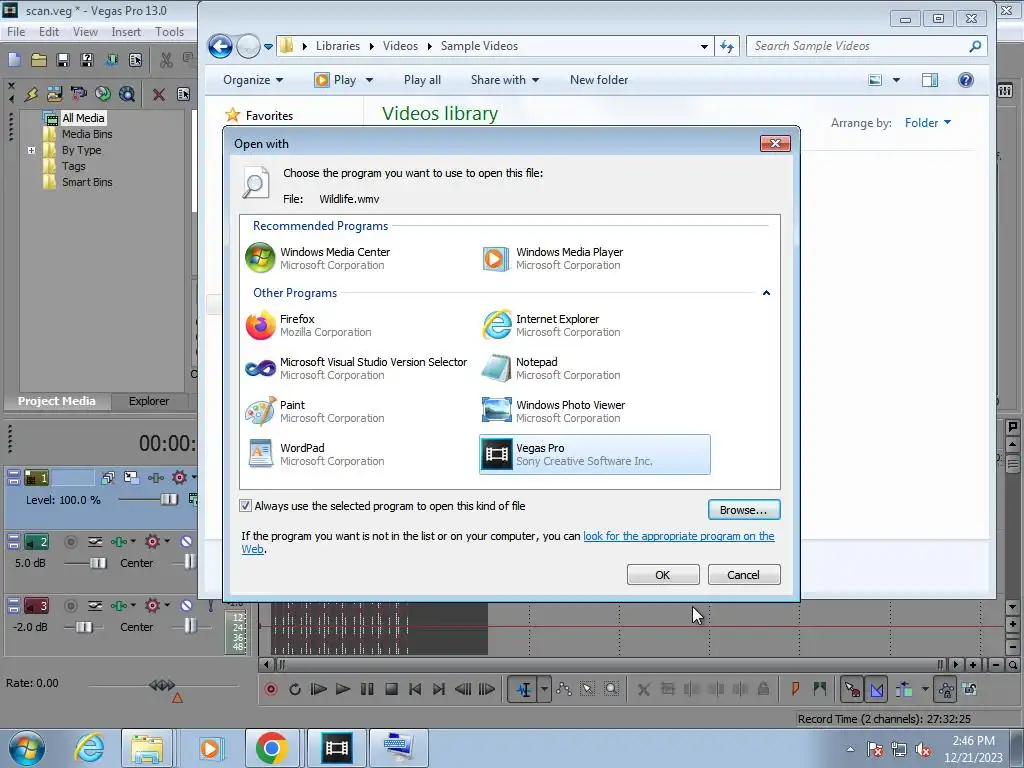This screenshot has height=768, width=1024.
Task: Expand the By Type tree node
Action: pos(31,150)
